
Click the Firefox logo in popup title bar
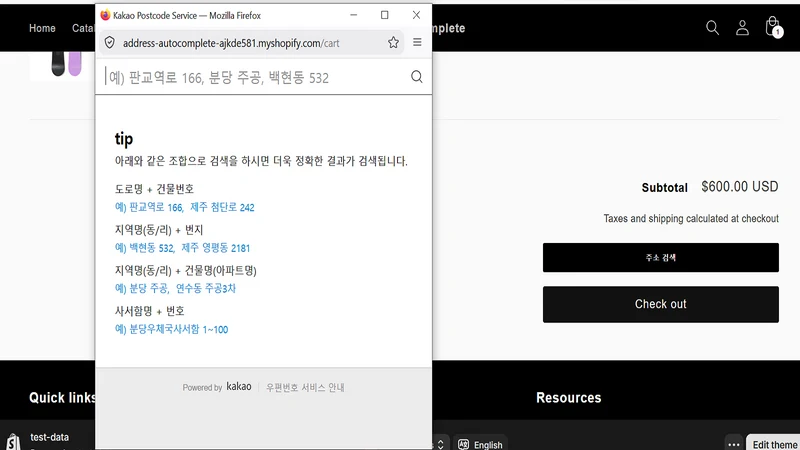pyautogui.click(x=105, y=15)
